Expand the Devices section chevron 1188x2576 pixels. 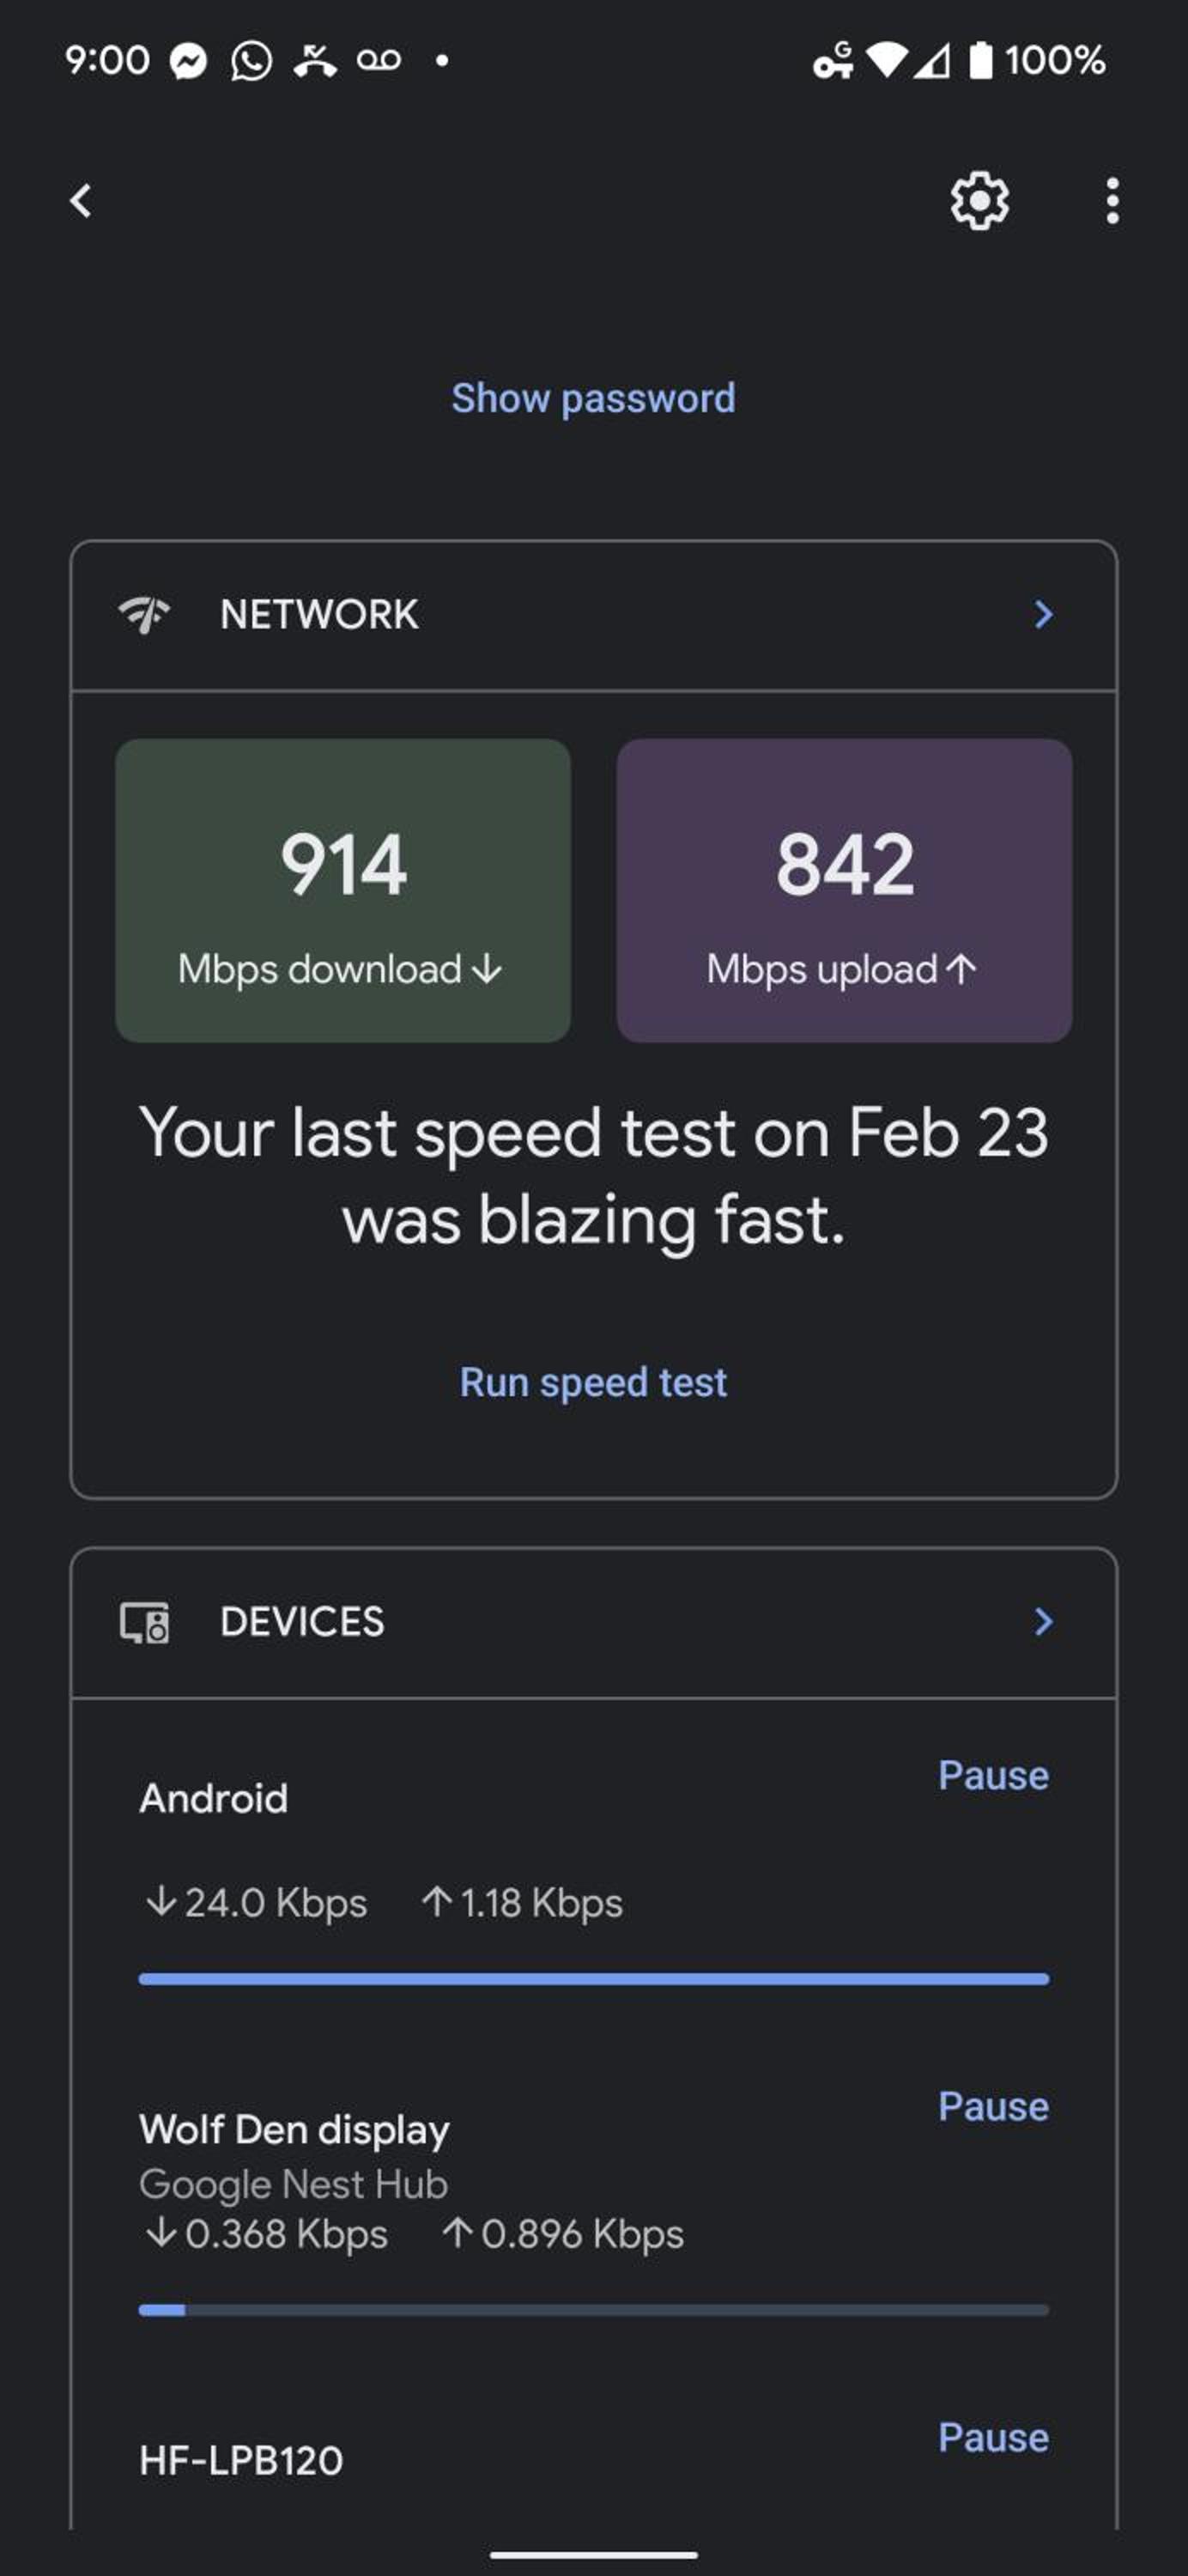(x=1043, y=1621)
